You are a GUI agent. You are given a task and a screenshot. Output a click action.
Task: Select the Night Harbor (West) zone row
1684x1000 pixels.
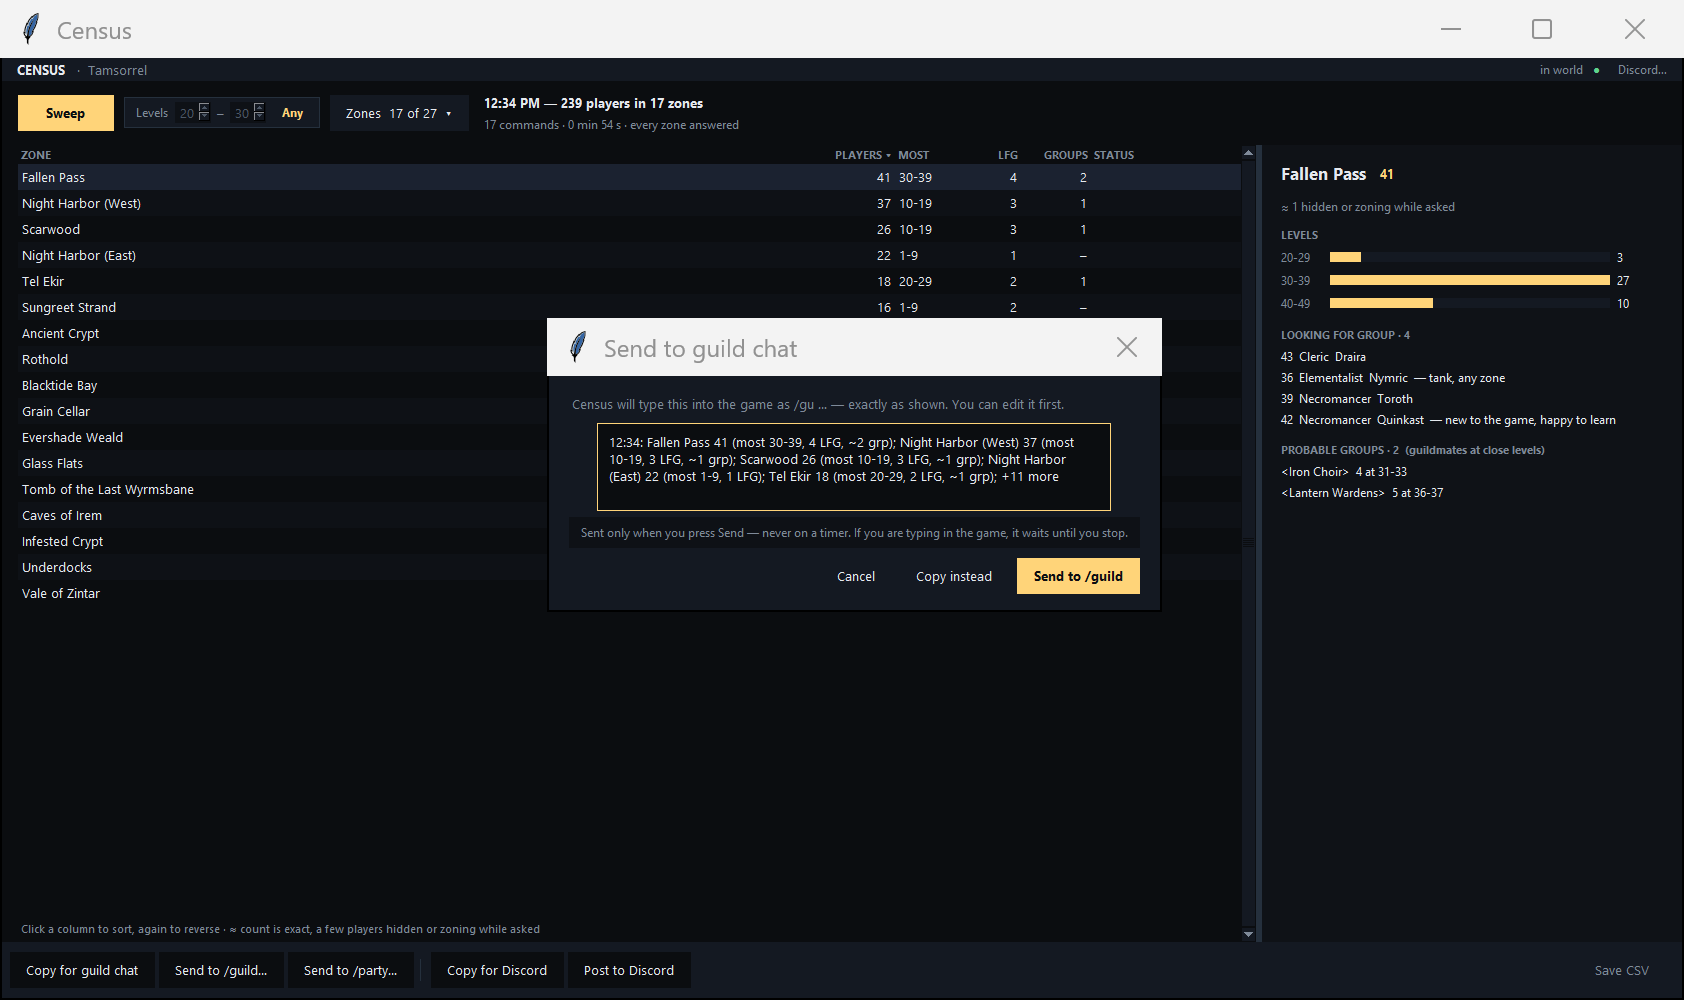coord(629,203)
